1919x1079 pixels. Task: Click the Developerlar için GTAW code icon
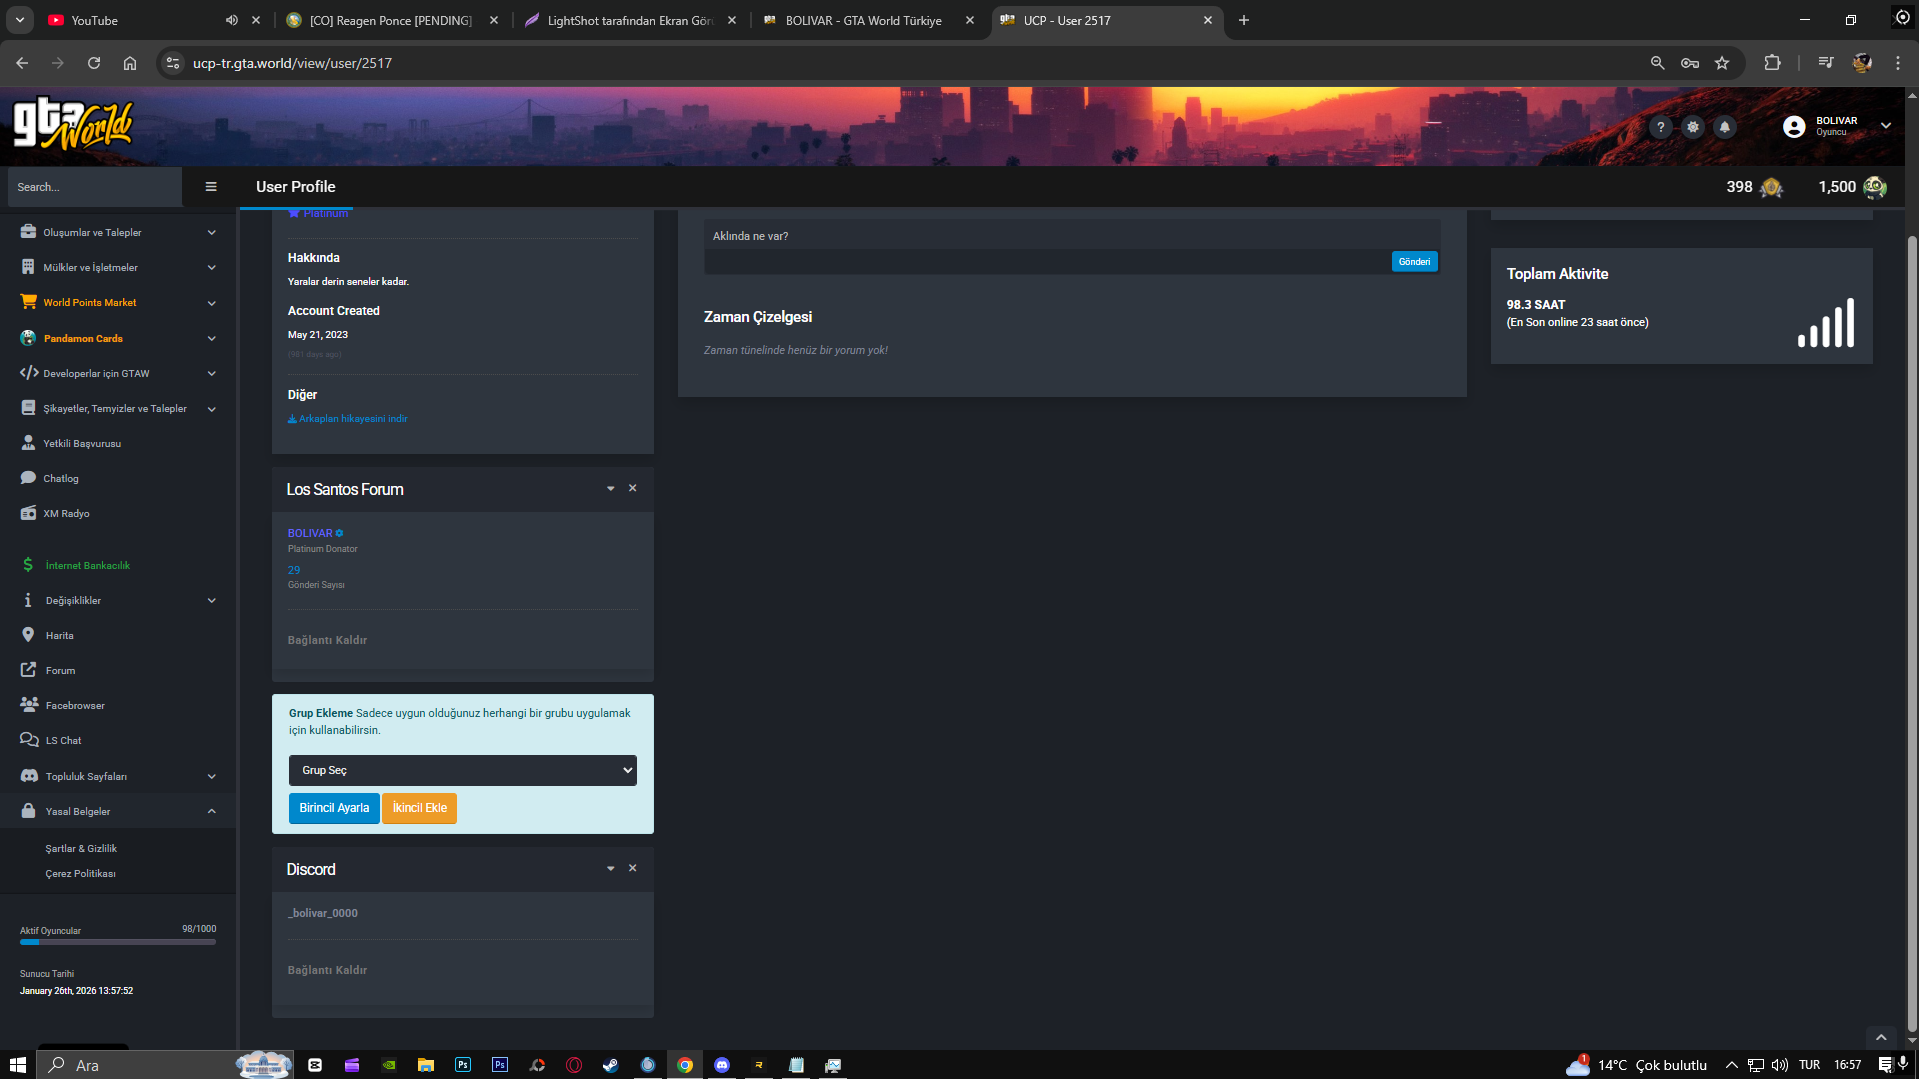click(29, 373)
